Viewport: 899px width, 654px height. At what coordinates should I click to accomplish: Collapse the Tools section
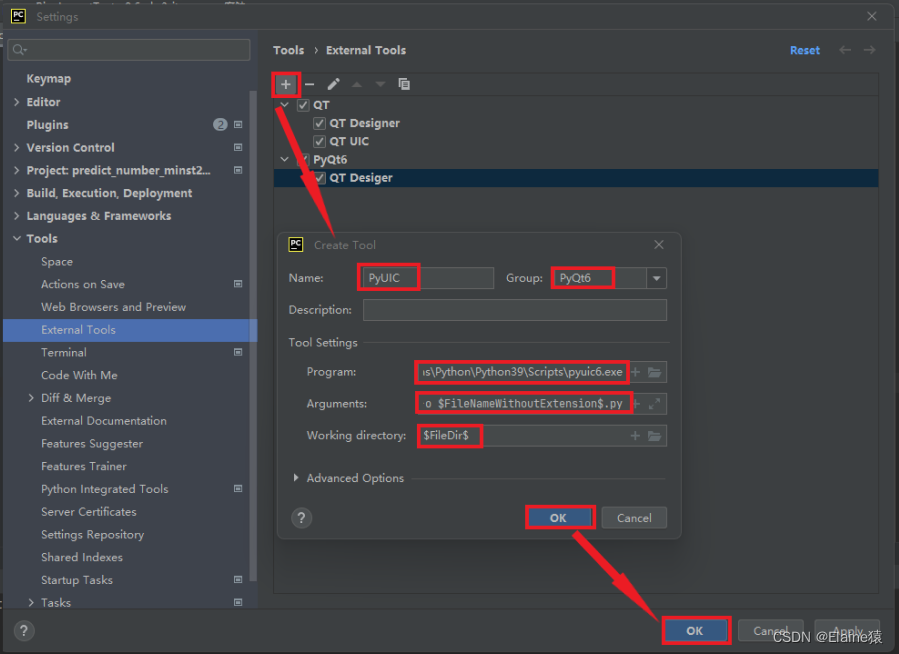click(x=17, y=238)
